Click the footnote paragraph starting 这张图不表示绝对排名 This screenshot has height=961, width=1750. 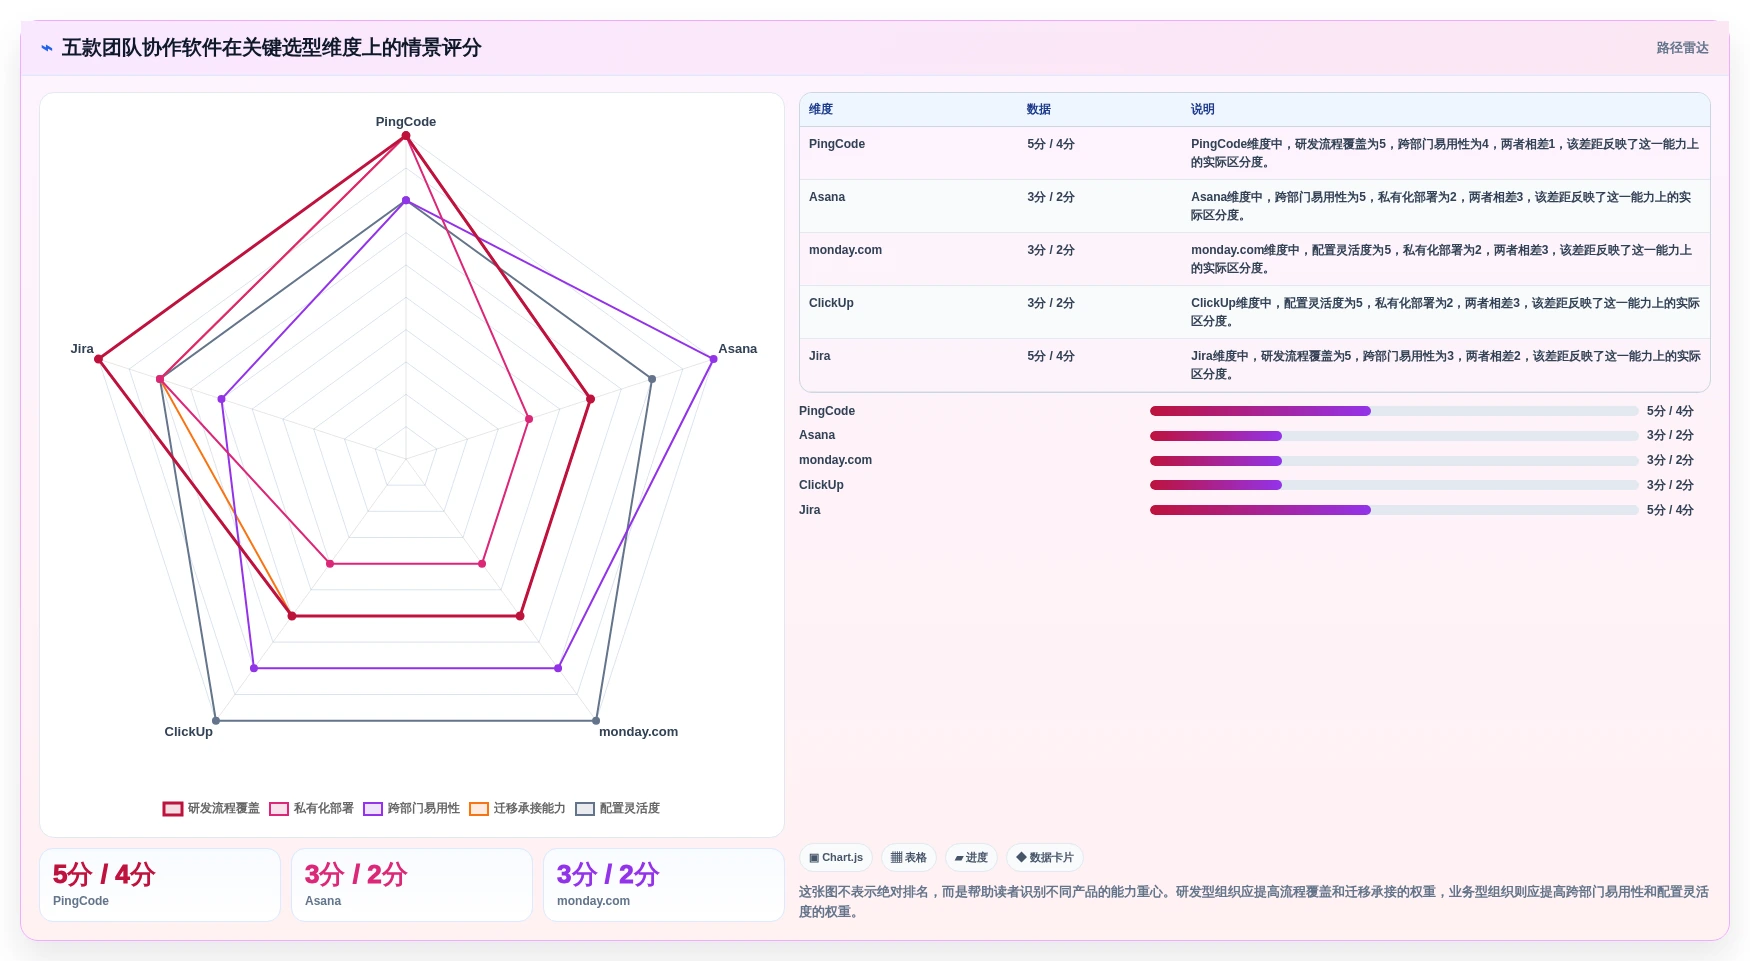pyautogui.click(x=1254, y=902)
